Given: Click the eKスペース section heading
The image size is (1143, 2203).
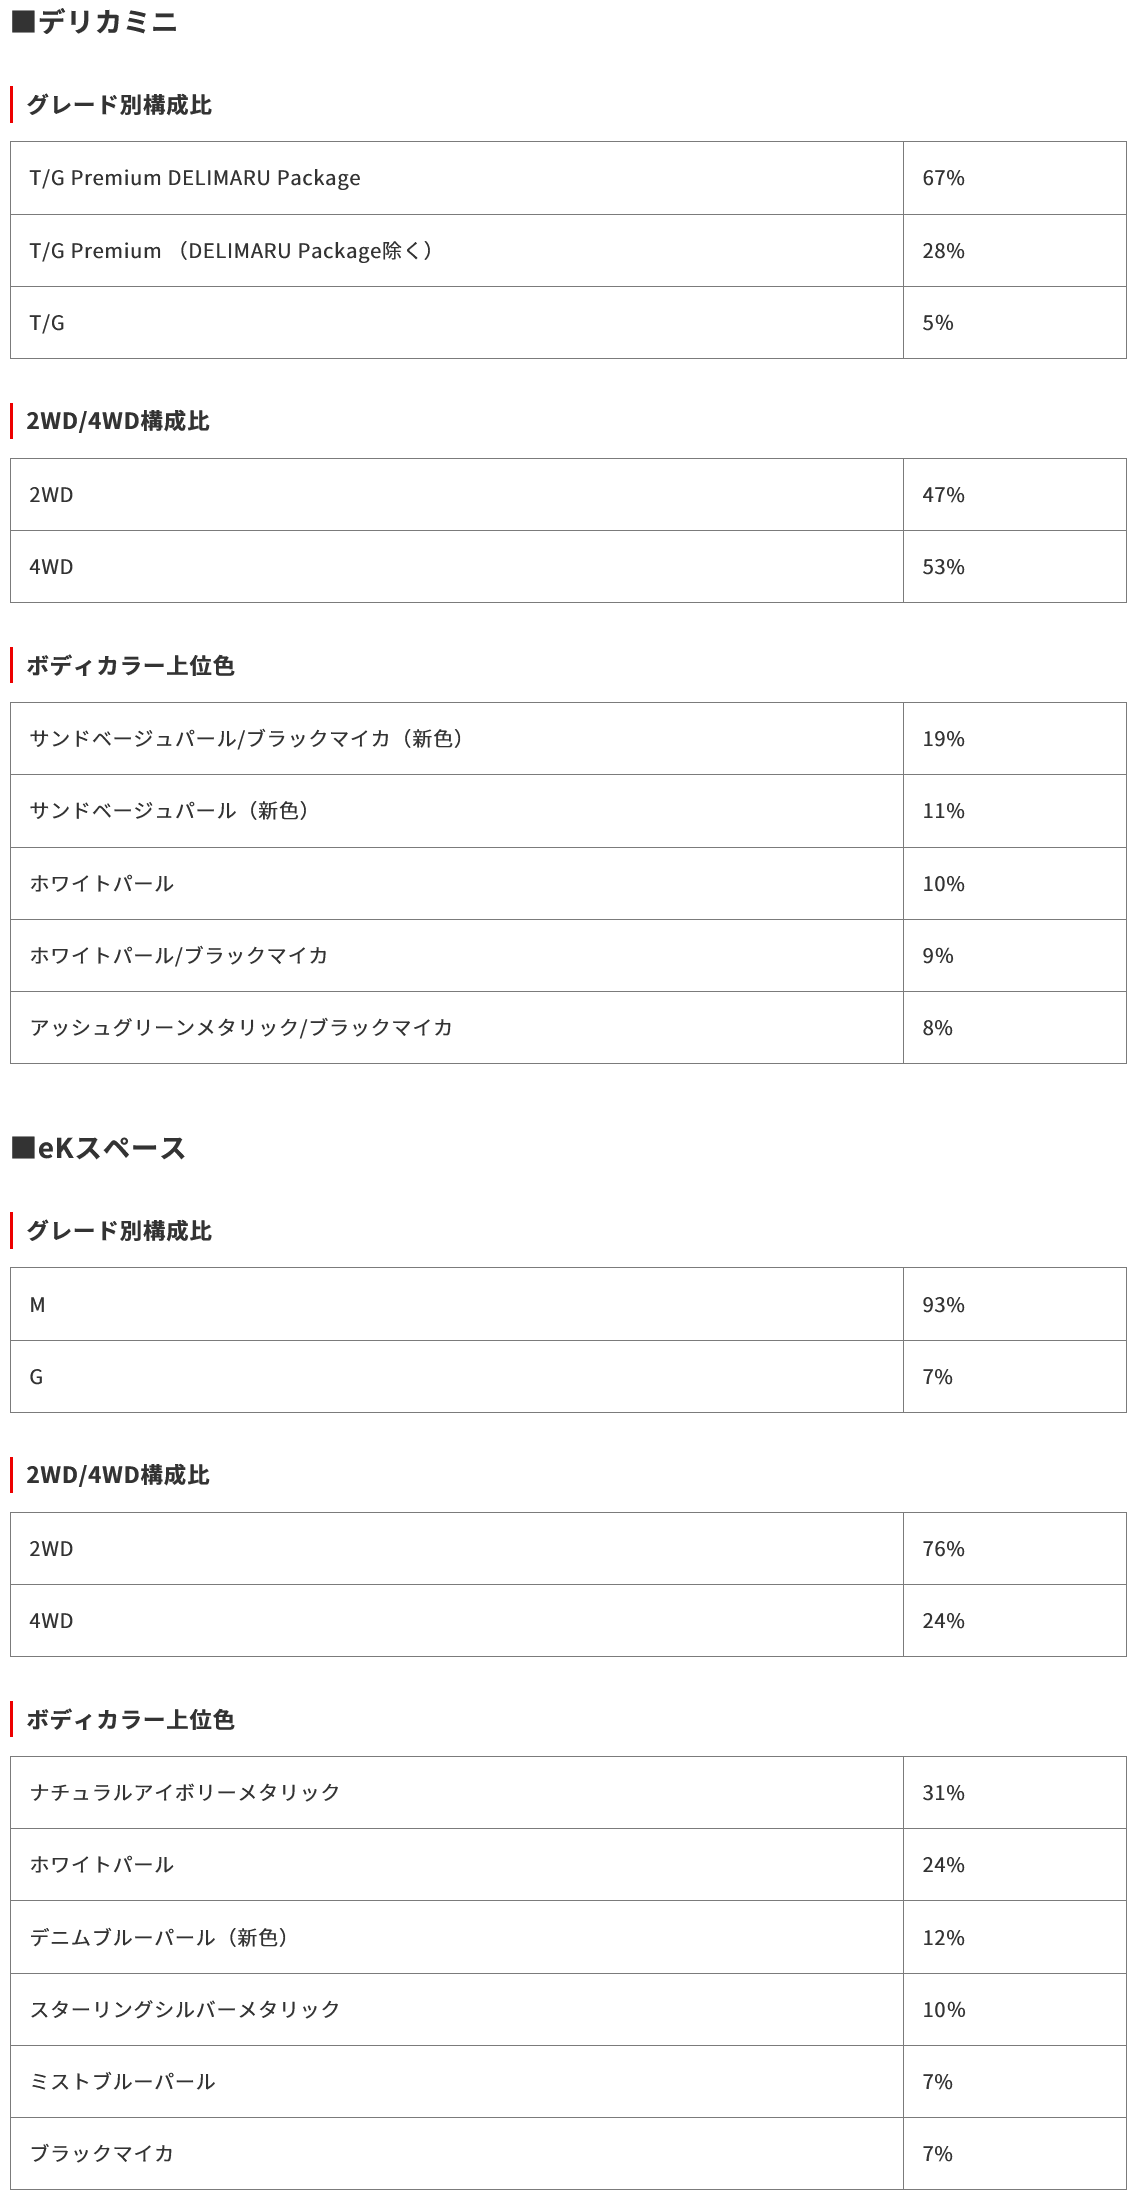Looking at the screenshot, I should pyautogui.click(x=98, y=1148).
